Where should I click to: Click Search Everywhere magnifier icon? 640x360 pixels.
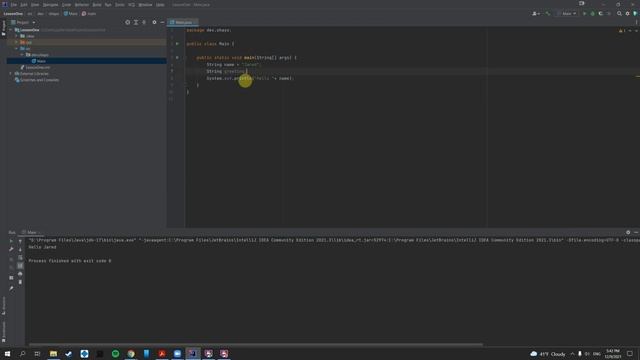pyautogui.click(x=619, y=13)
